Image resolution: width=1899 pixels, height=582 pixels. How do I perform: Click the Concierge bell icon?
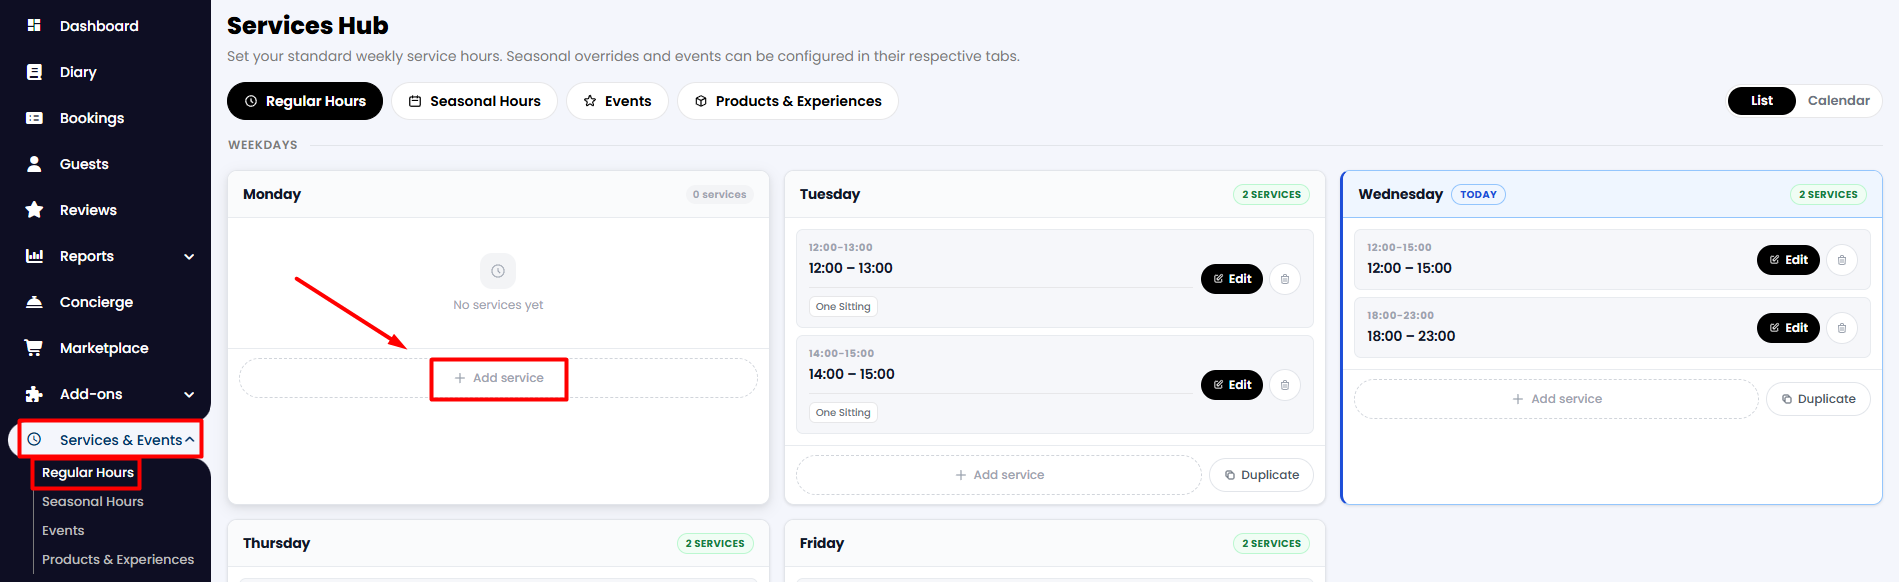coord(34,302)
